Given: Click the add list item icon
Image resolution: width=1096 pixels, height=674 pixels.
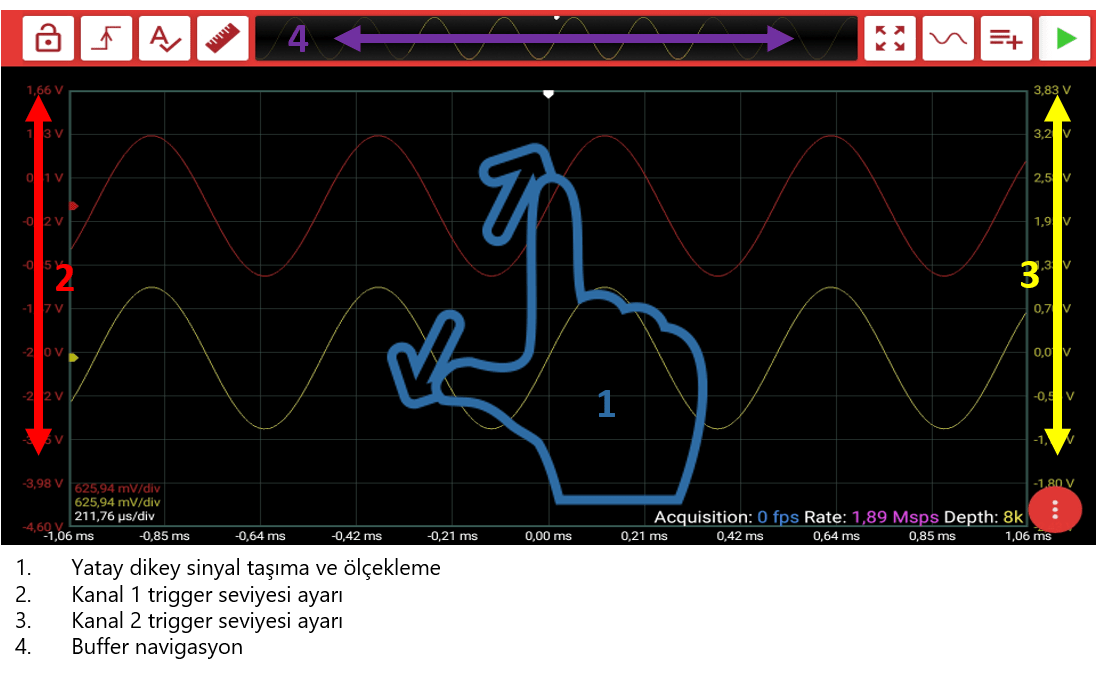Looking at the screenshot, I should pyautogui.click(x=1006, y=38).
